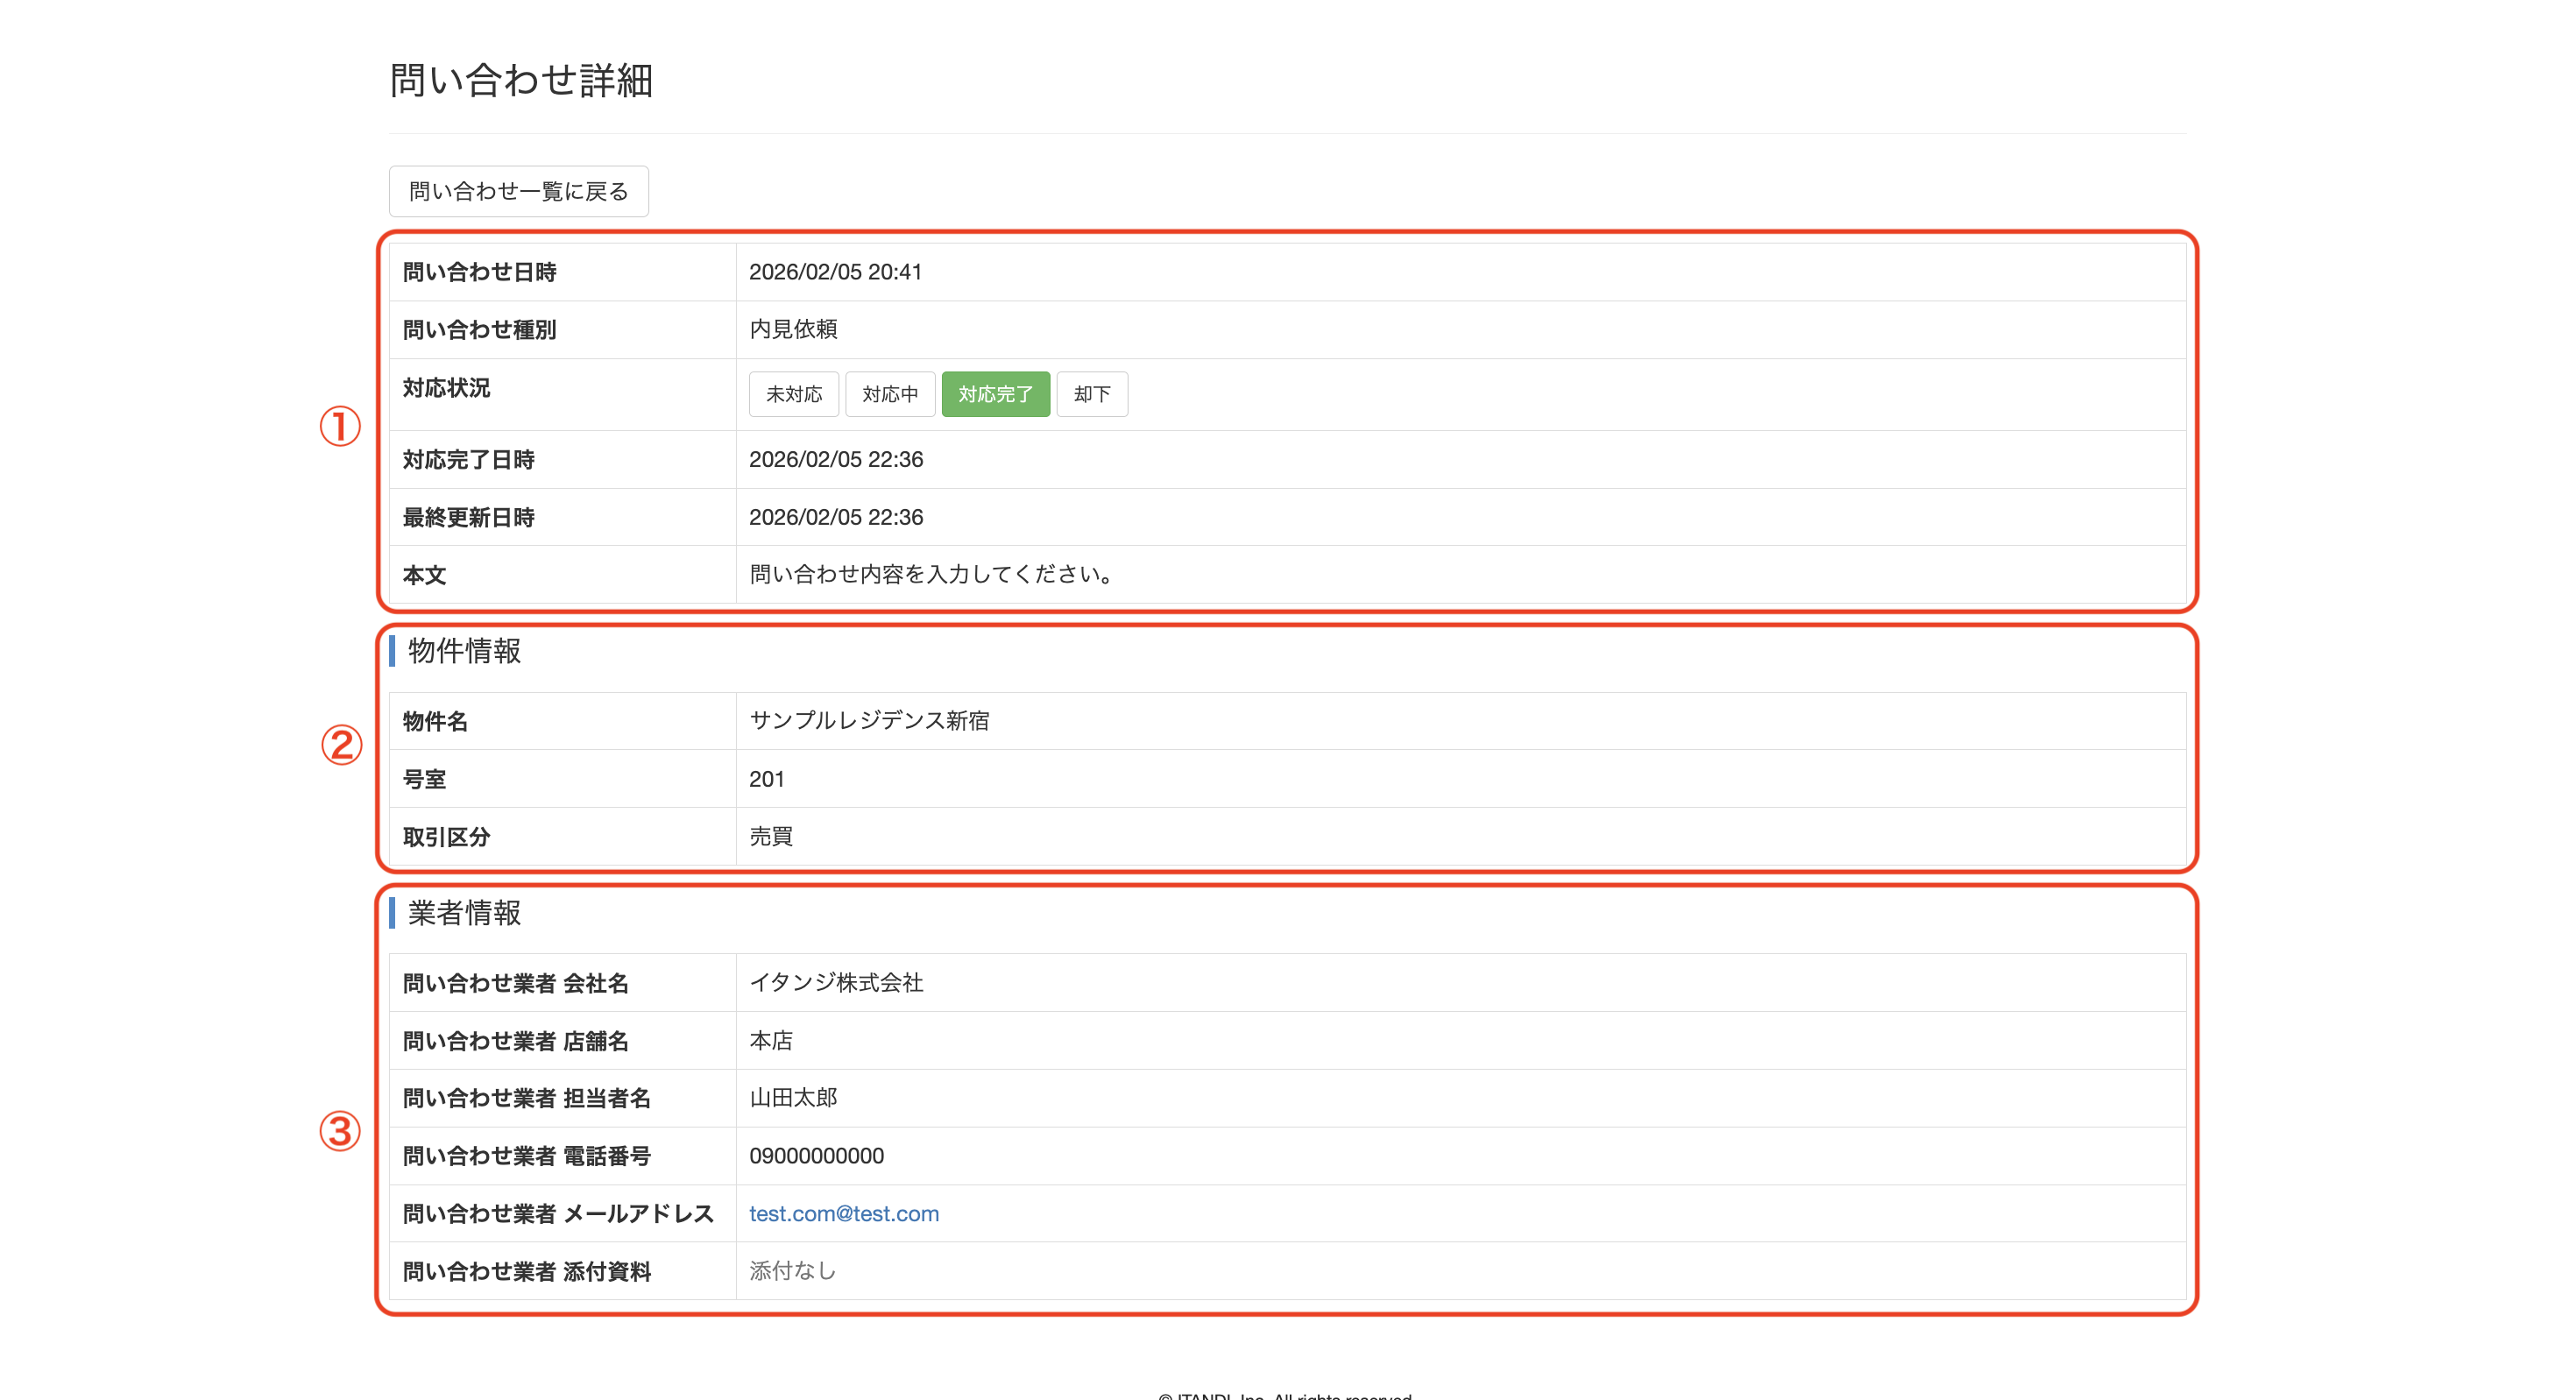This screenshot has height=1400, width=2576.
Task: Click the 問い合わせ業者 メールアドレス label
Action: 558,1214
